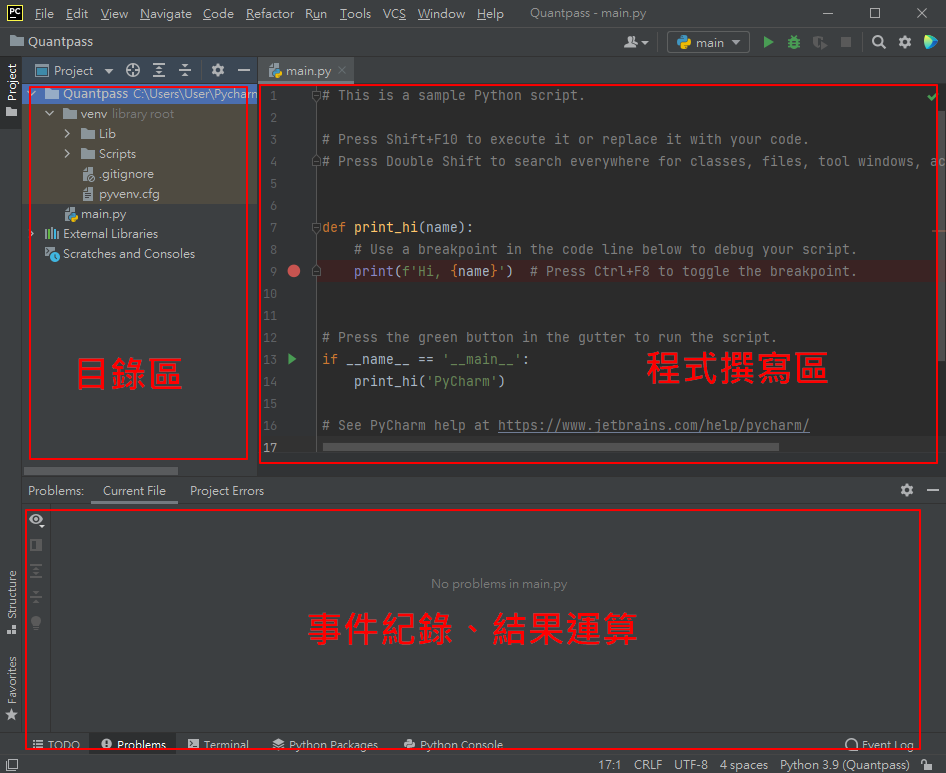Image resolution: width=946 pixels, height=773 pixels.
Task: Click collapse all icon in Problems sidebar
Action: coord(36,597)
